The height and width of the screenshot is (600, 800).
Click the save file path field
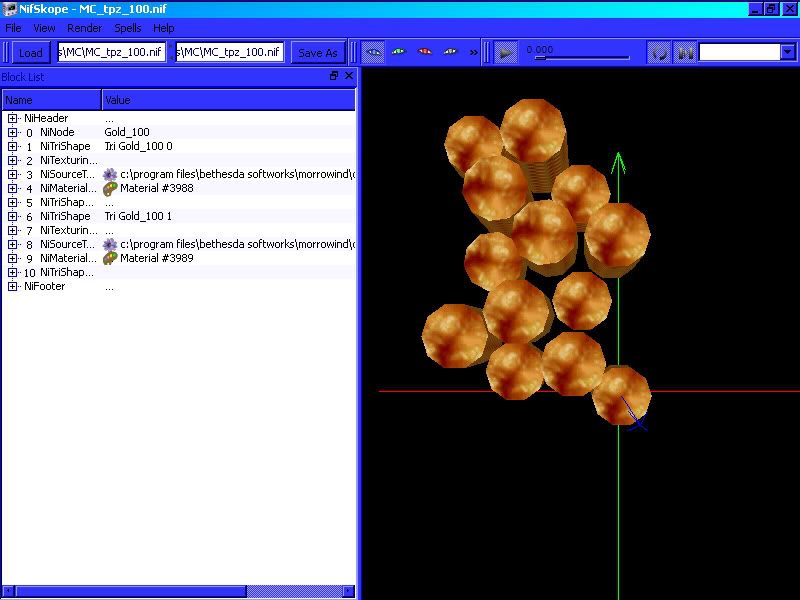pos(229,52)
